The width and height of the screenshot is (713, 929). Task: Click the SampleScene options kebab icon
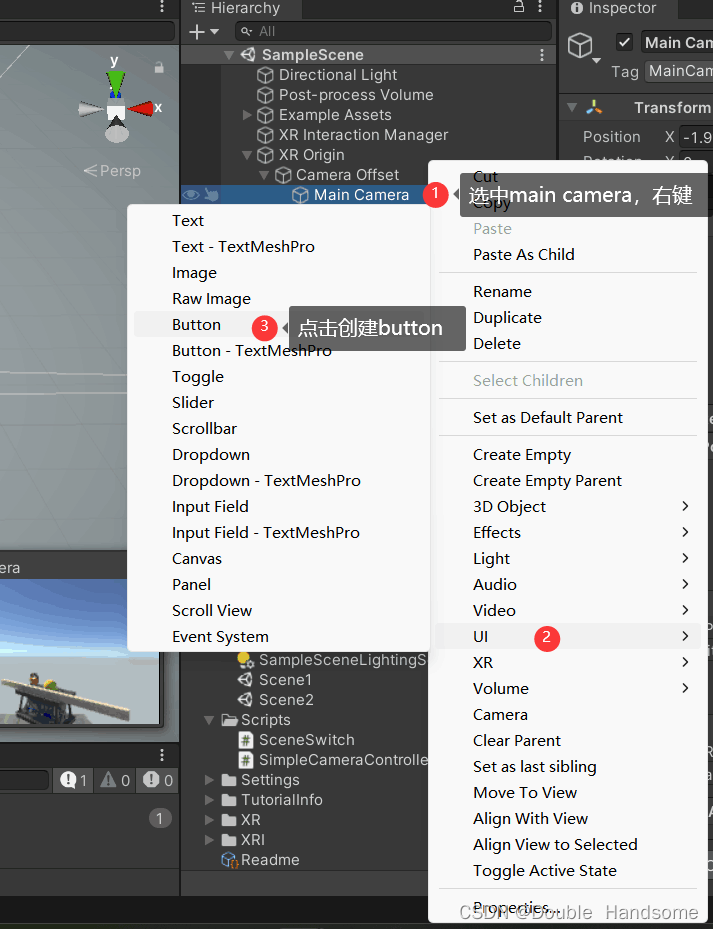click(x=542, y=55)
